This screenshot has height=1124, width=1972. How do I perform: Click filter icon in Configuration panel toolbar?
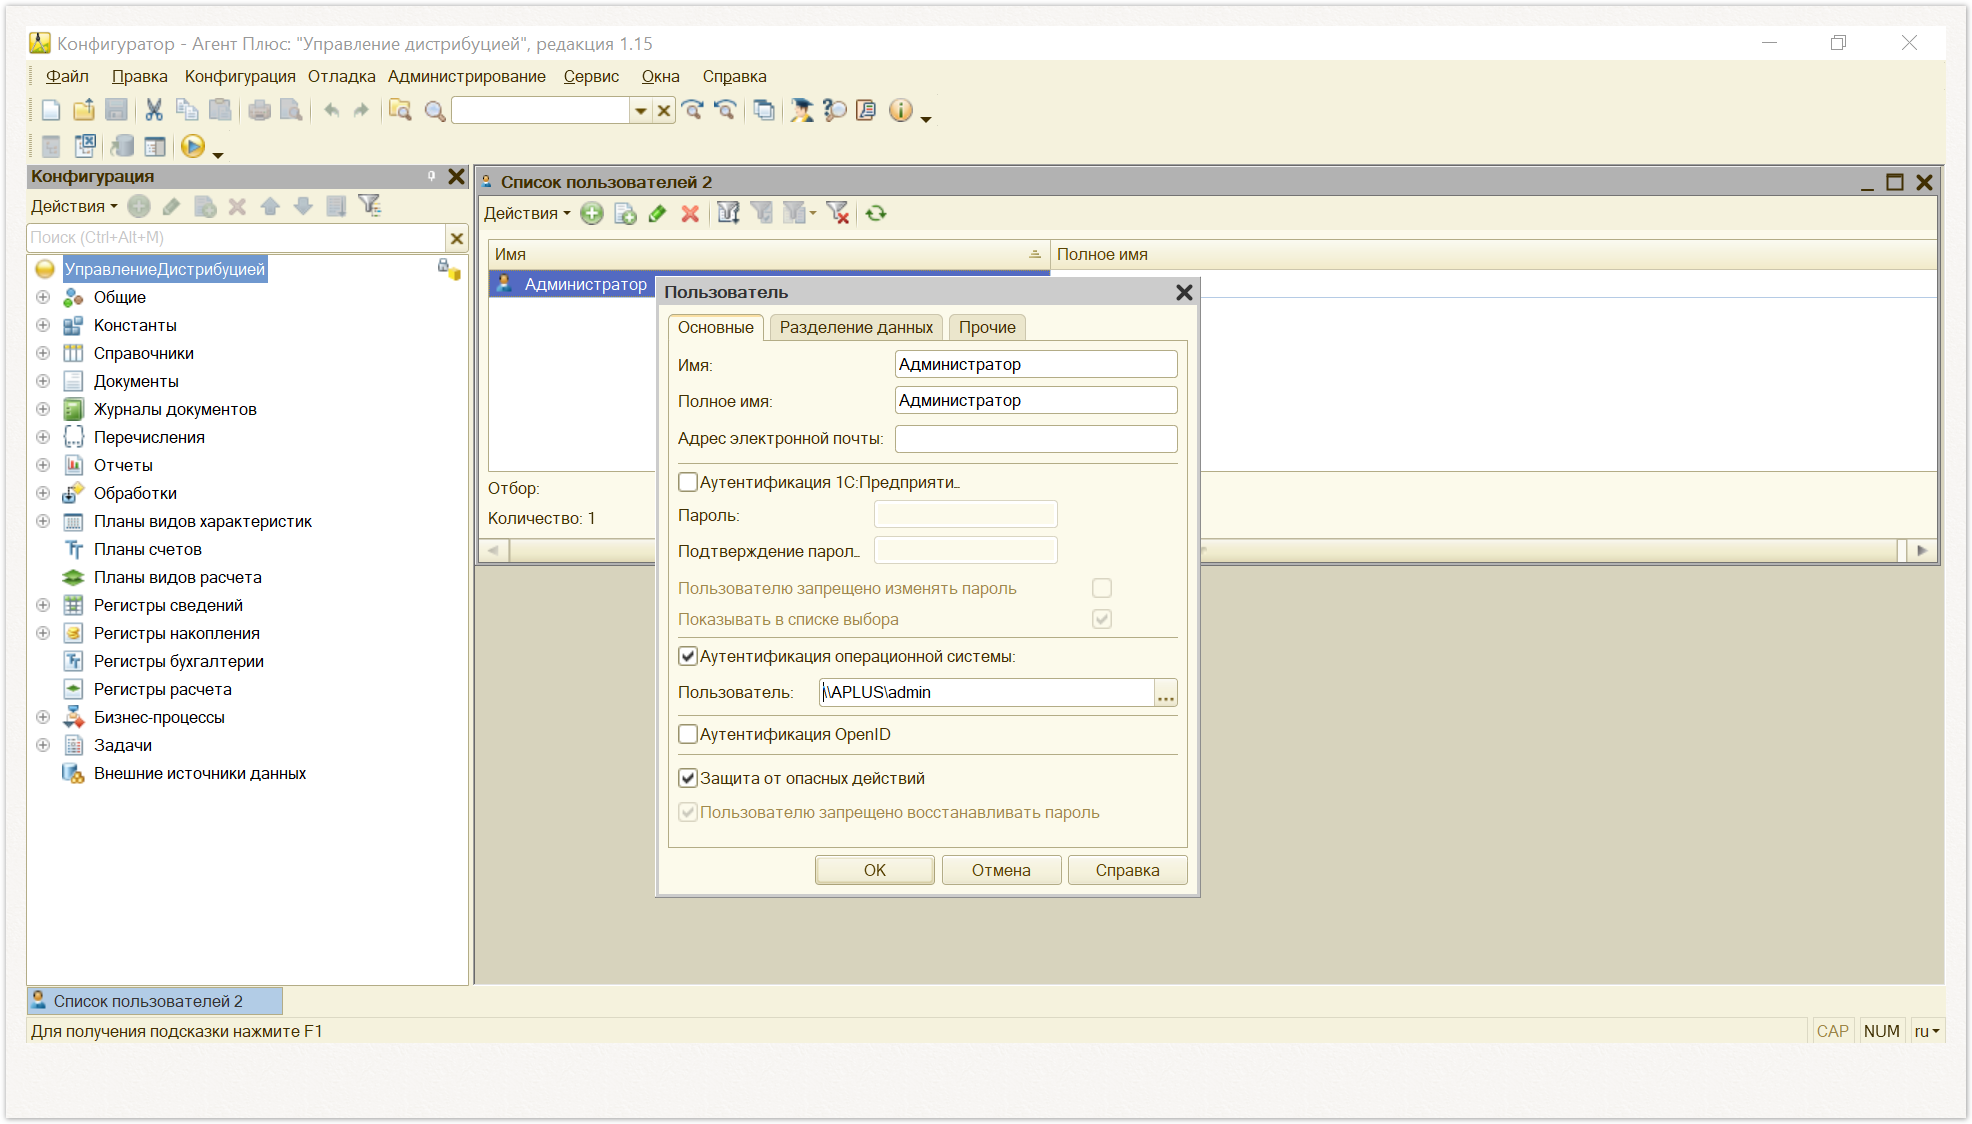pos(370,206)
